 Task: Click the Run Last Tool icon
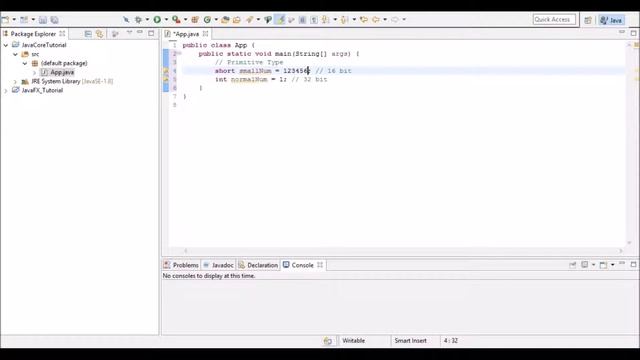pyautogui.click(x=176, y=19)
